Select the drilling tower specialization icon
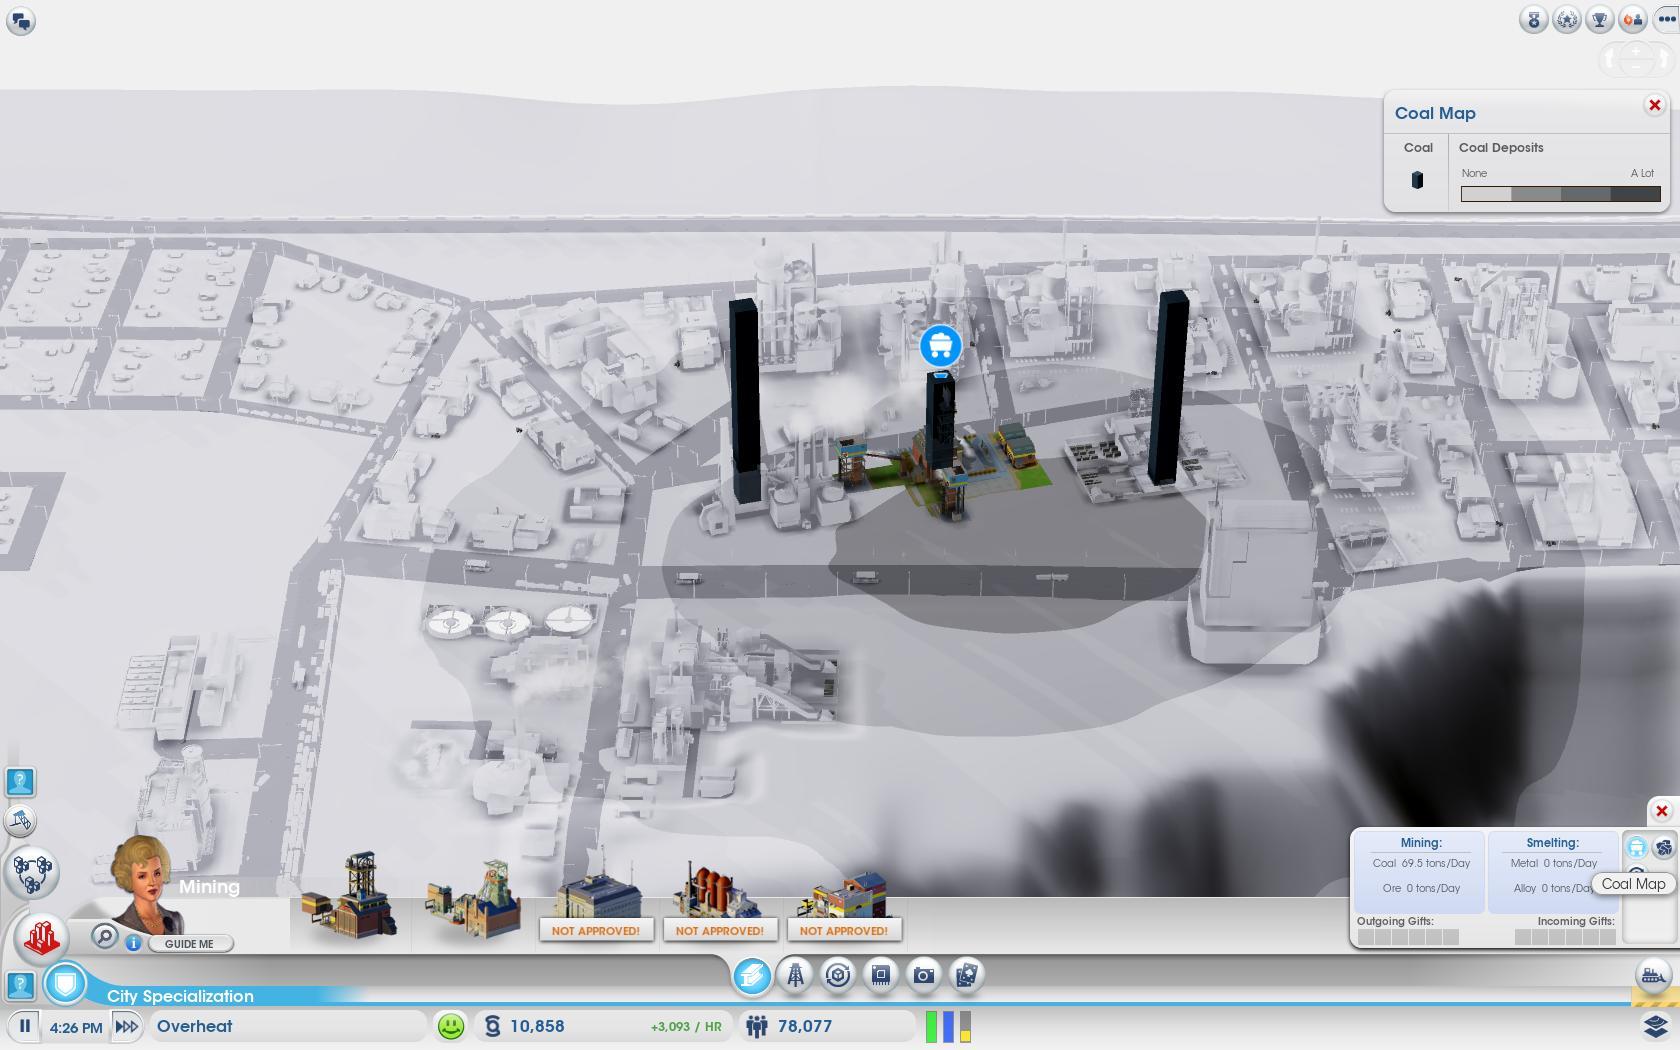Viewport: 1680px width, 1050px height. tap(795, 975)
